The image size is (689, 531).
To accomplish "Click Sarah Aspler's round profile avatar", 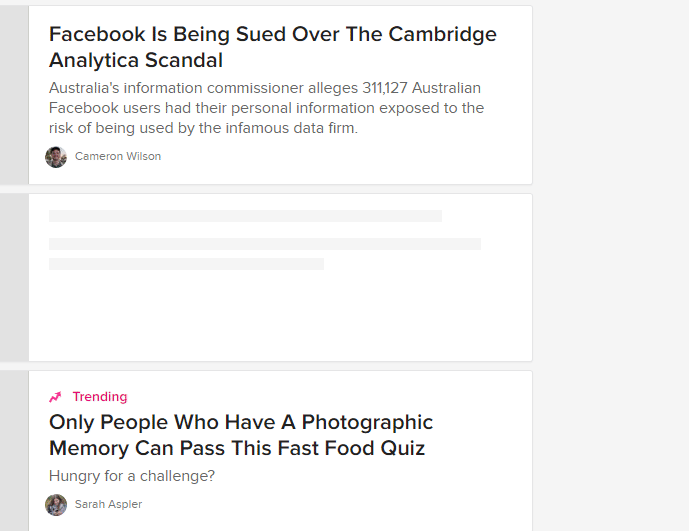I will pyautogui.click(x=56, y=505).
